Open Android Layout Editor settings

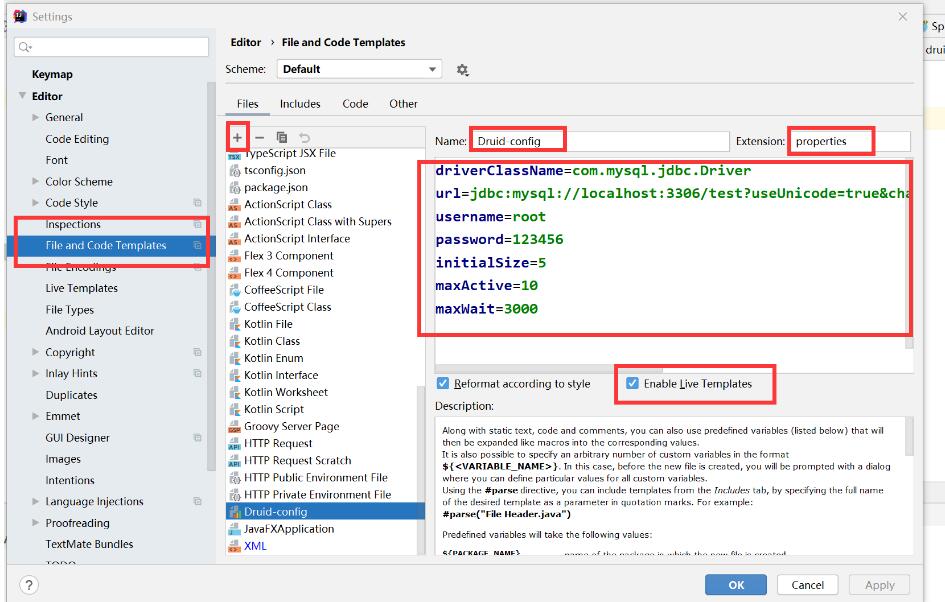pyautogui.click(x=99, y=331)
